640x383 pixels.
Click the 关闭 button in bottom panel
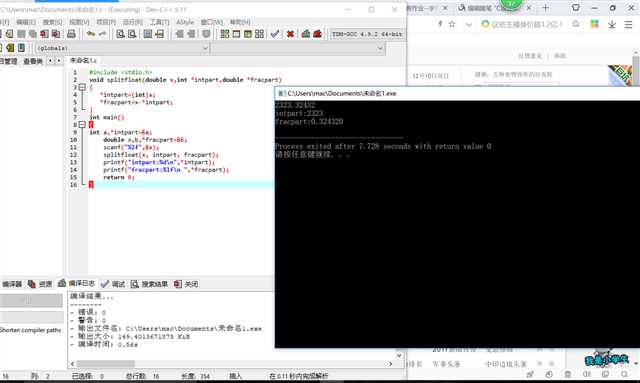pyautogui.click(x=187, y=284)
